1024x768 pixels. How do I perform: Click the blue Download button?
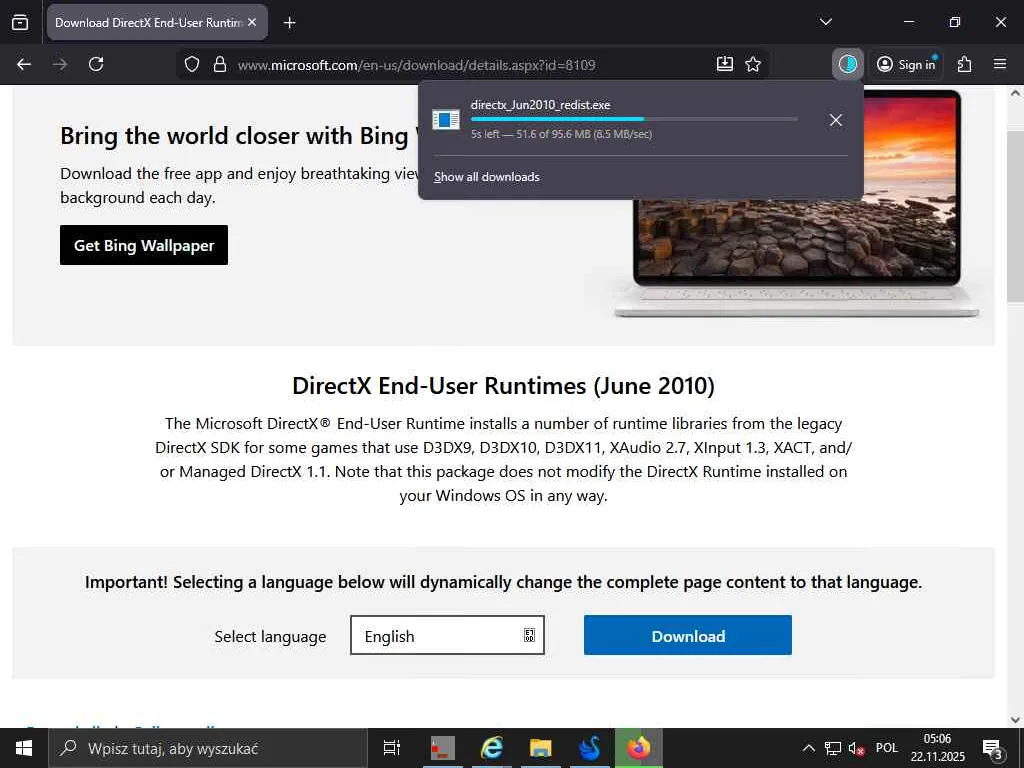pos(688,635)
